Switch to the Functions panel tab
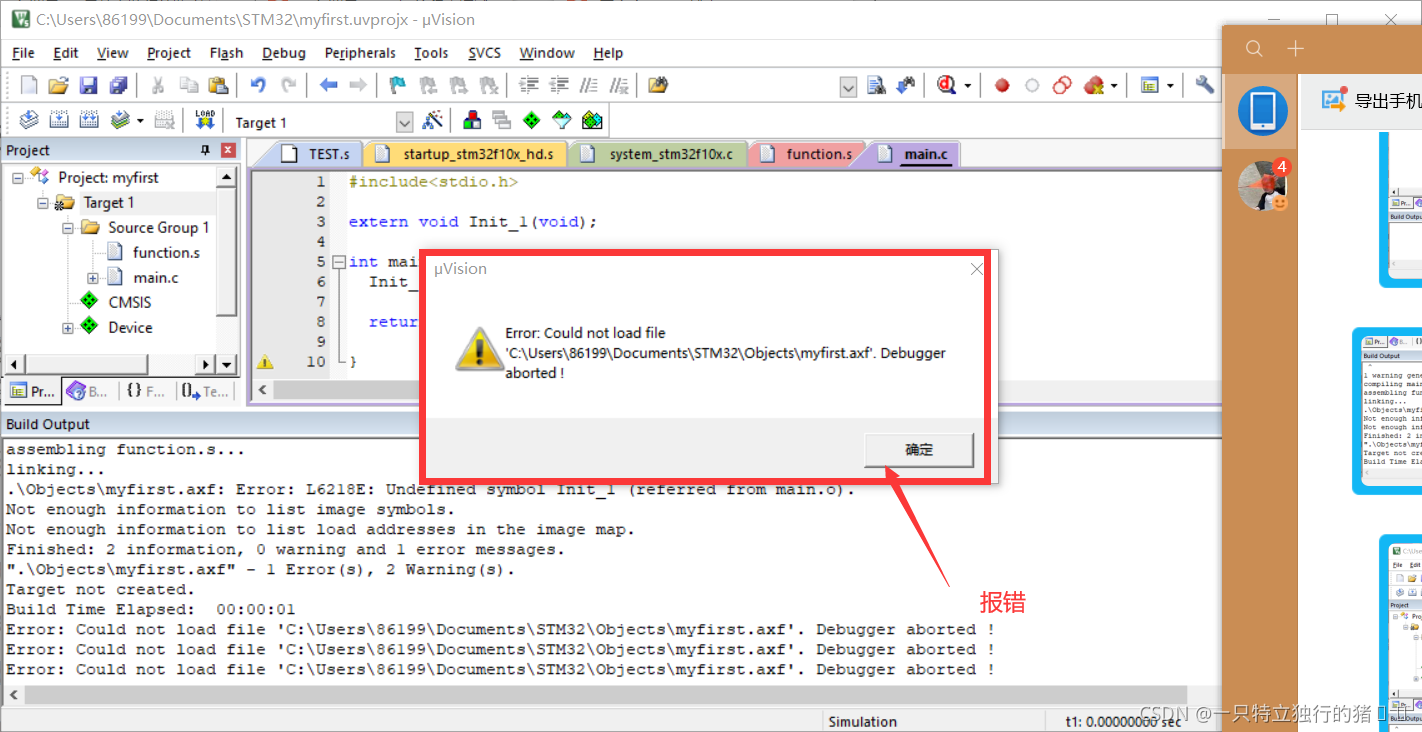This screenshot has height=732, width=1422. tap(145, 392)
